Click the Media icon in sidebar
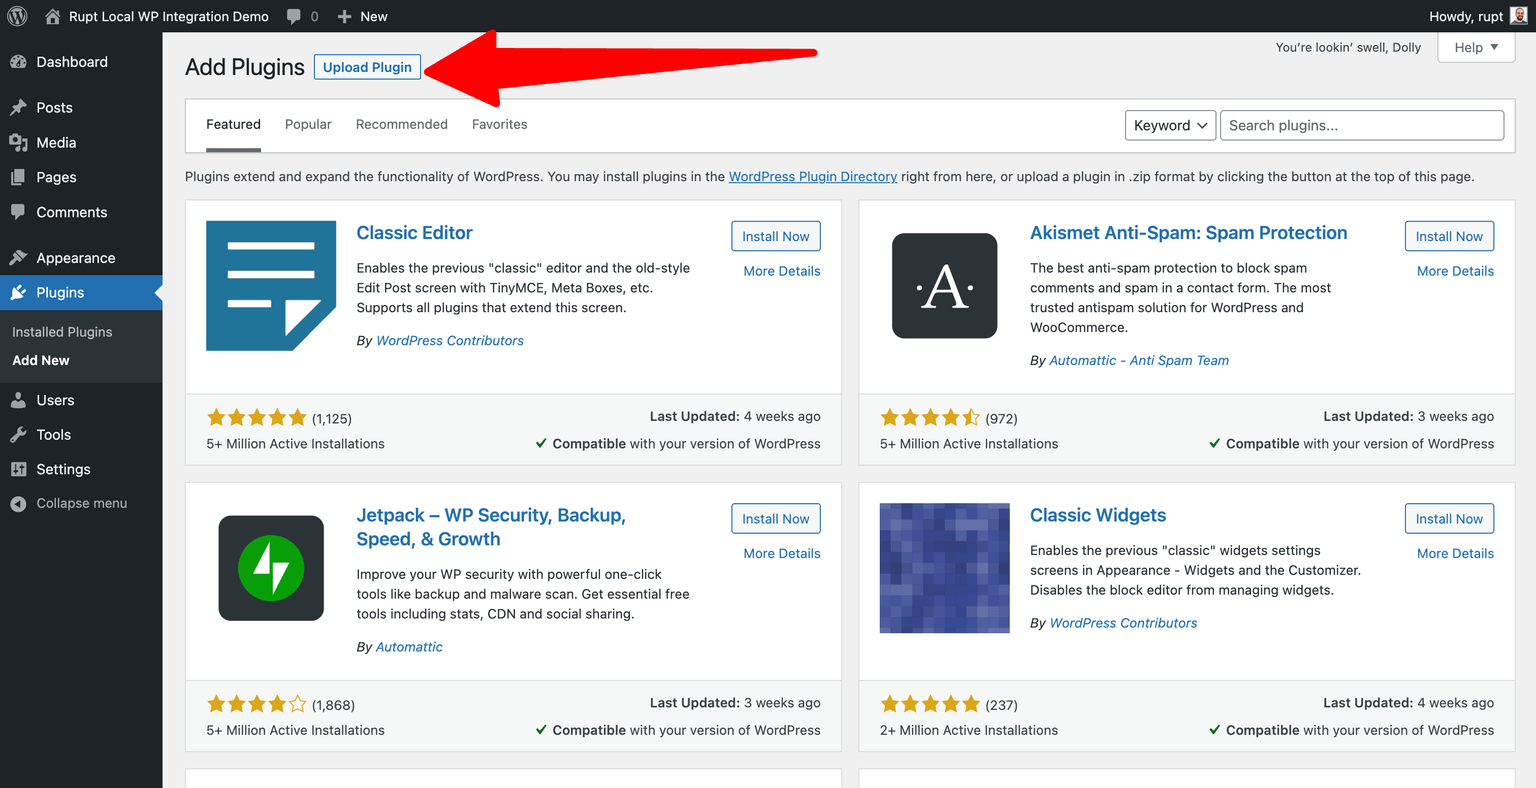 [x=18, y=142]
